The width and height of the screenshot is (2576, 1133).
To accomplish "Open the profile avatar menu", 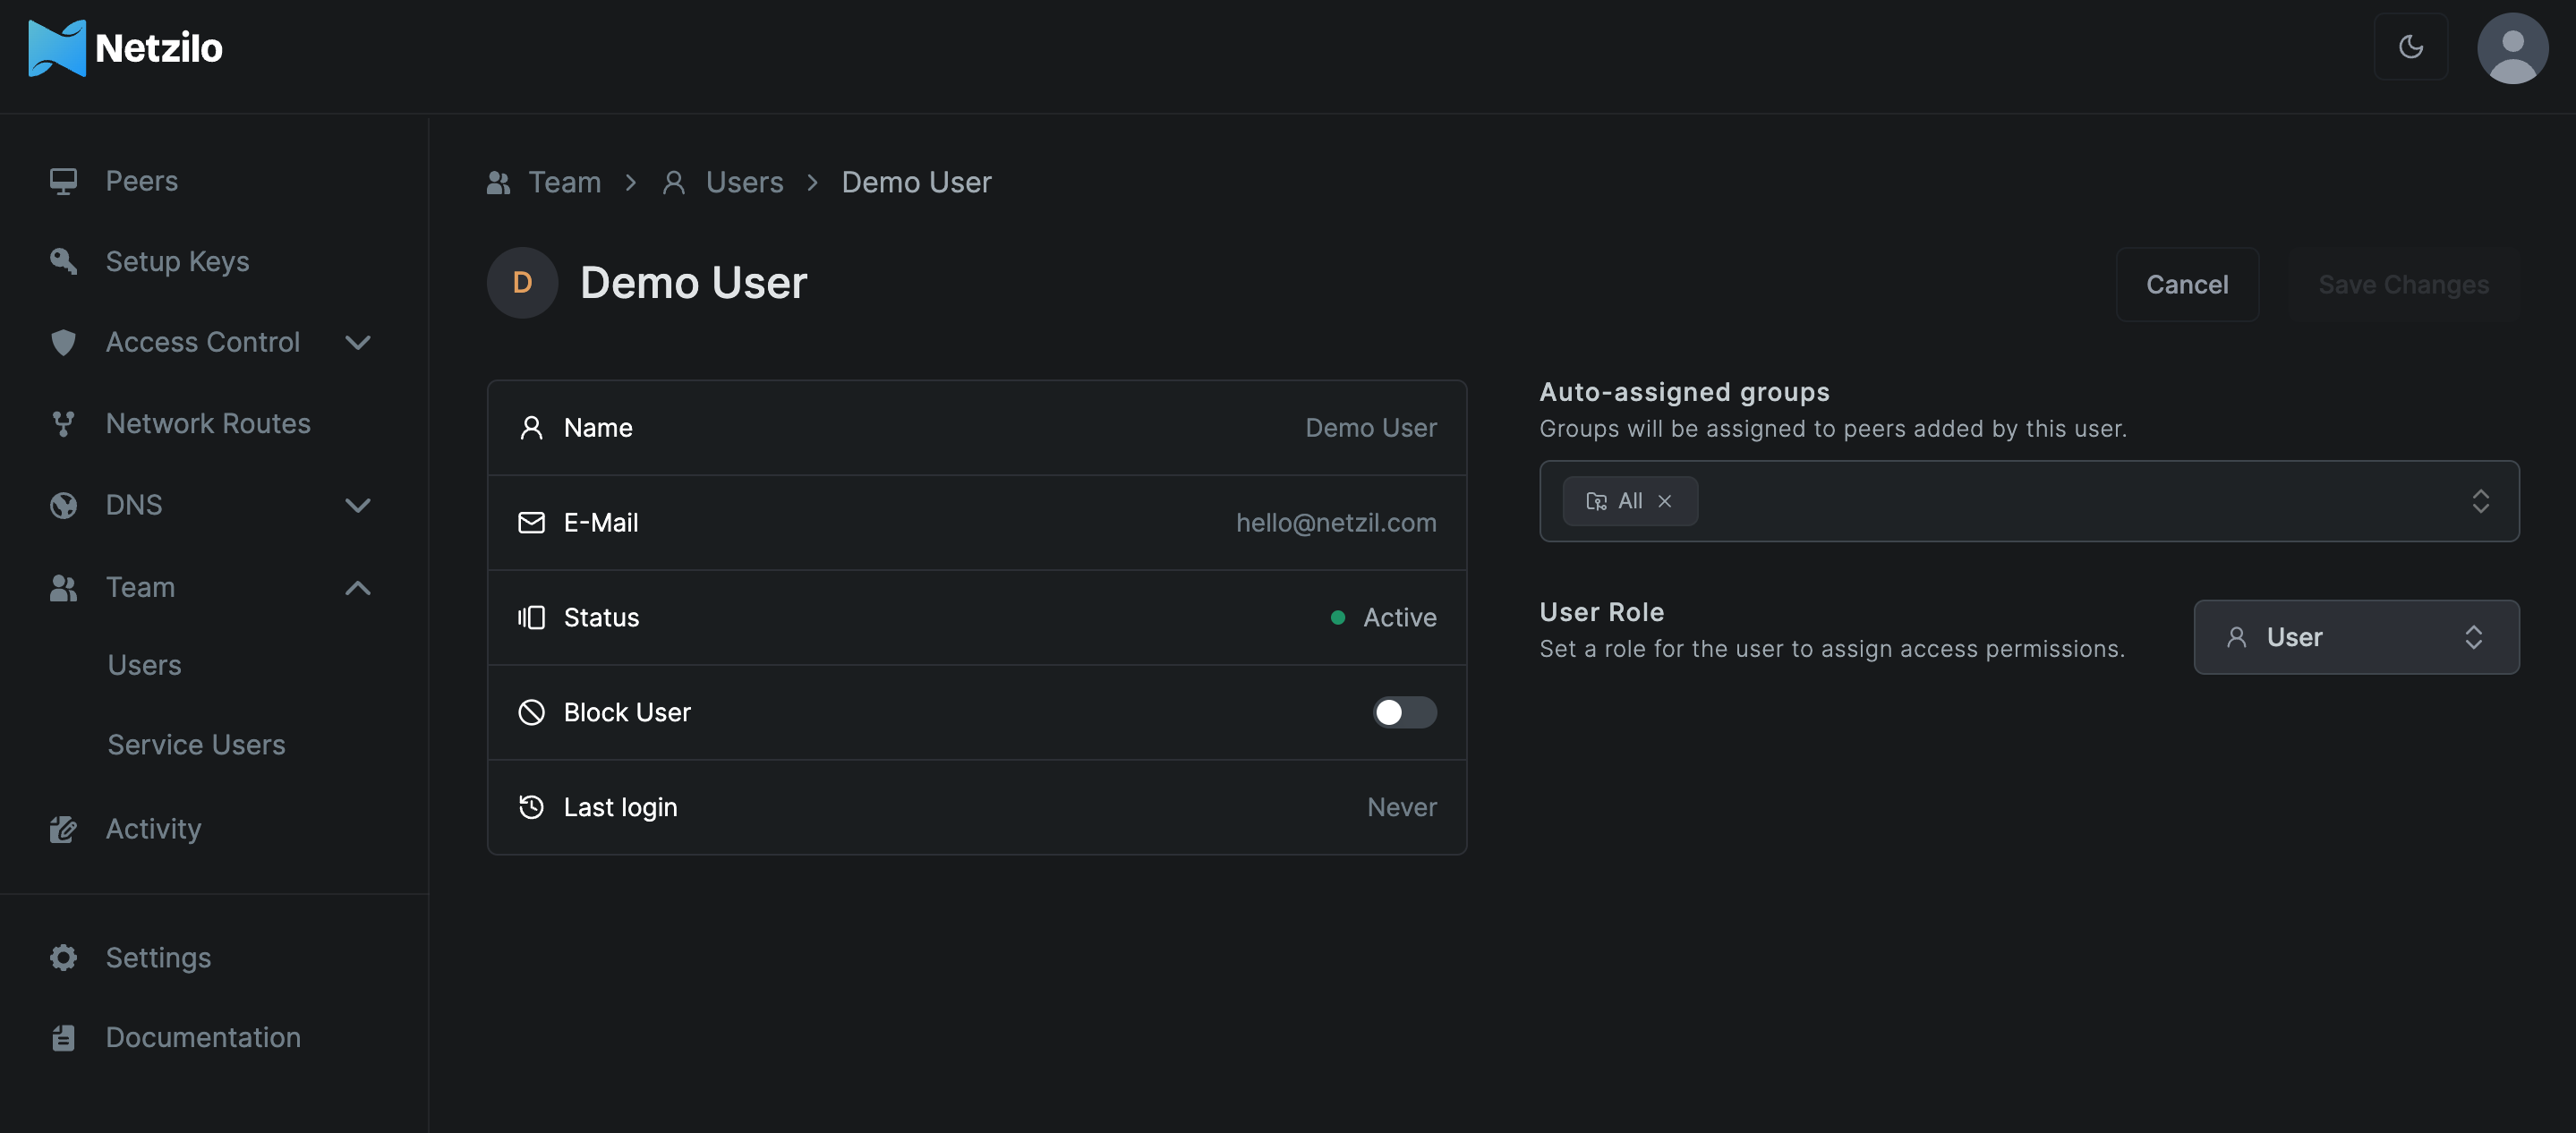I will [x=2512, y=47].
